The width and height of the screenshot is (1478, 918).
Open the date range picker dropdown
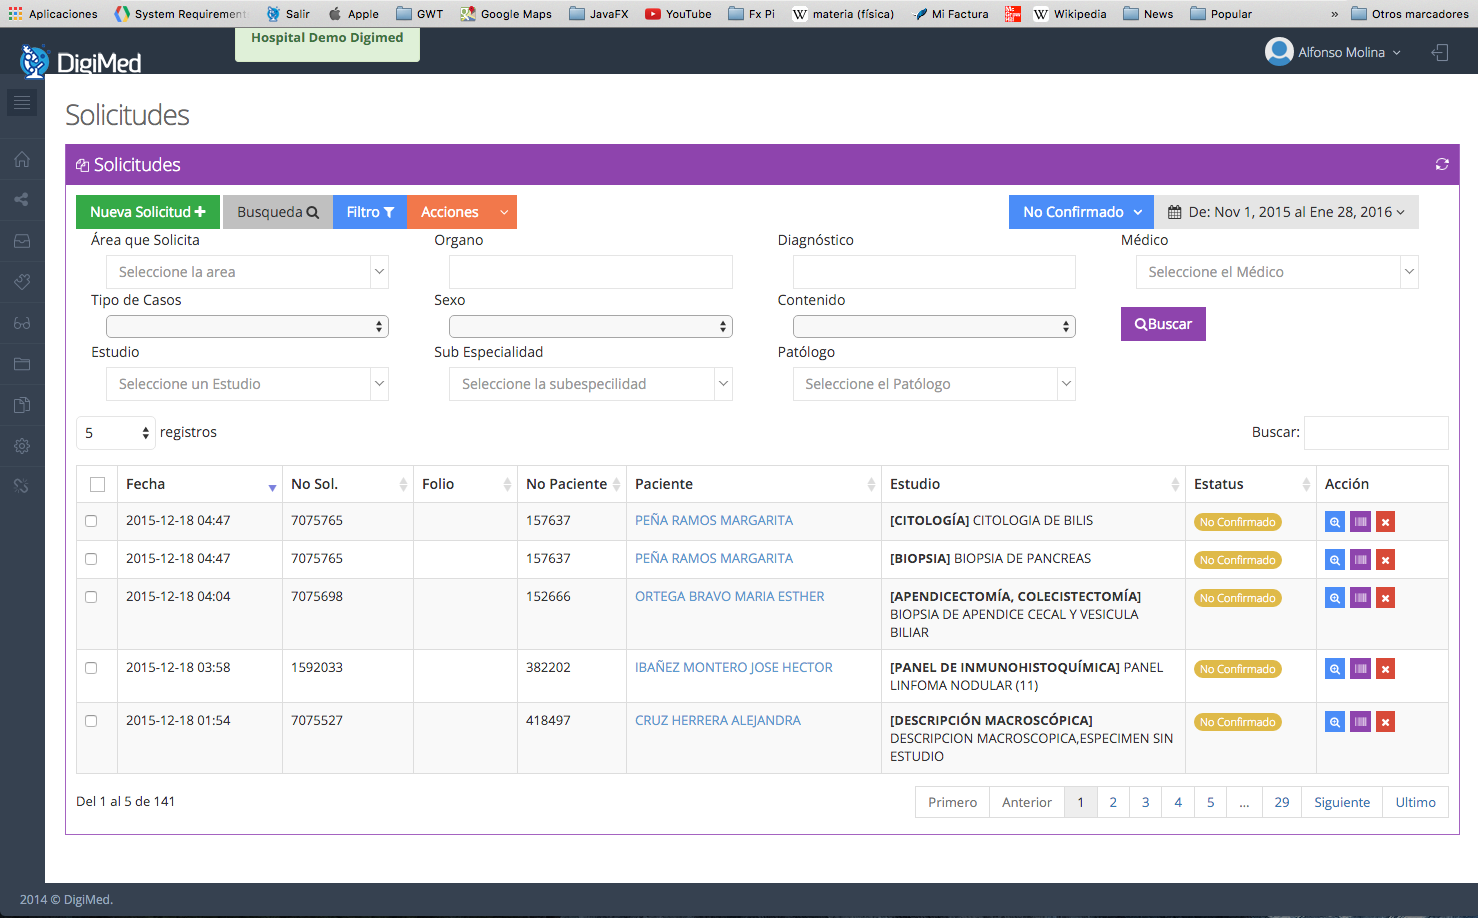(1286, 212)
